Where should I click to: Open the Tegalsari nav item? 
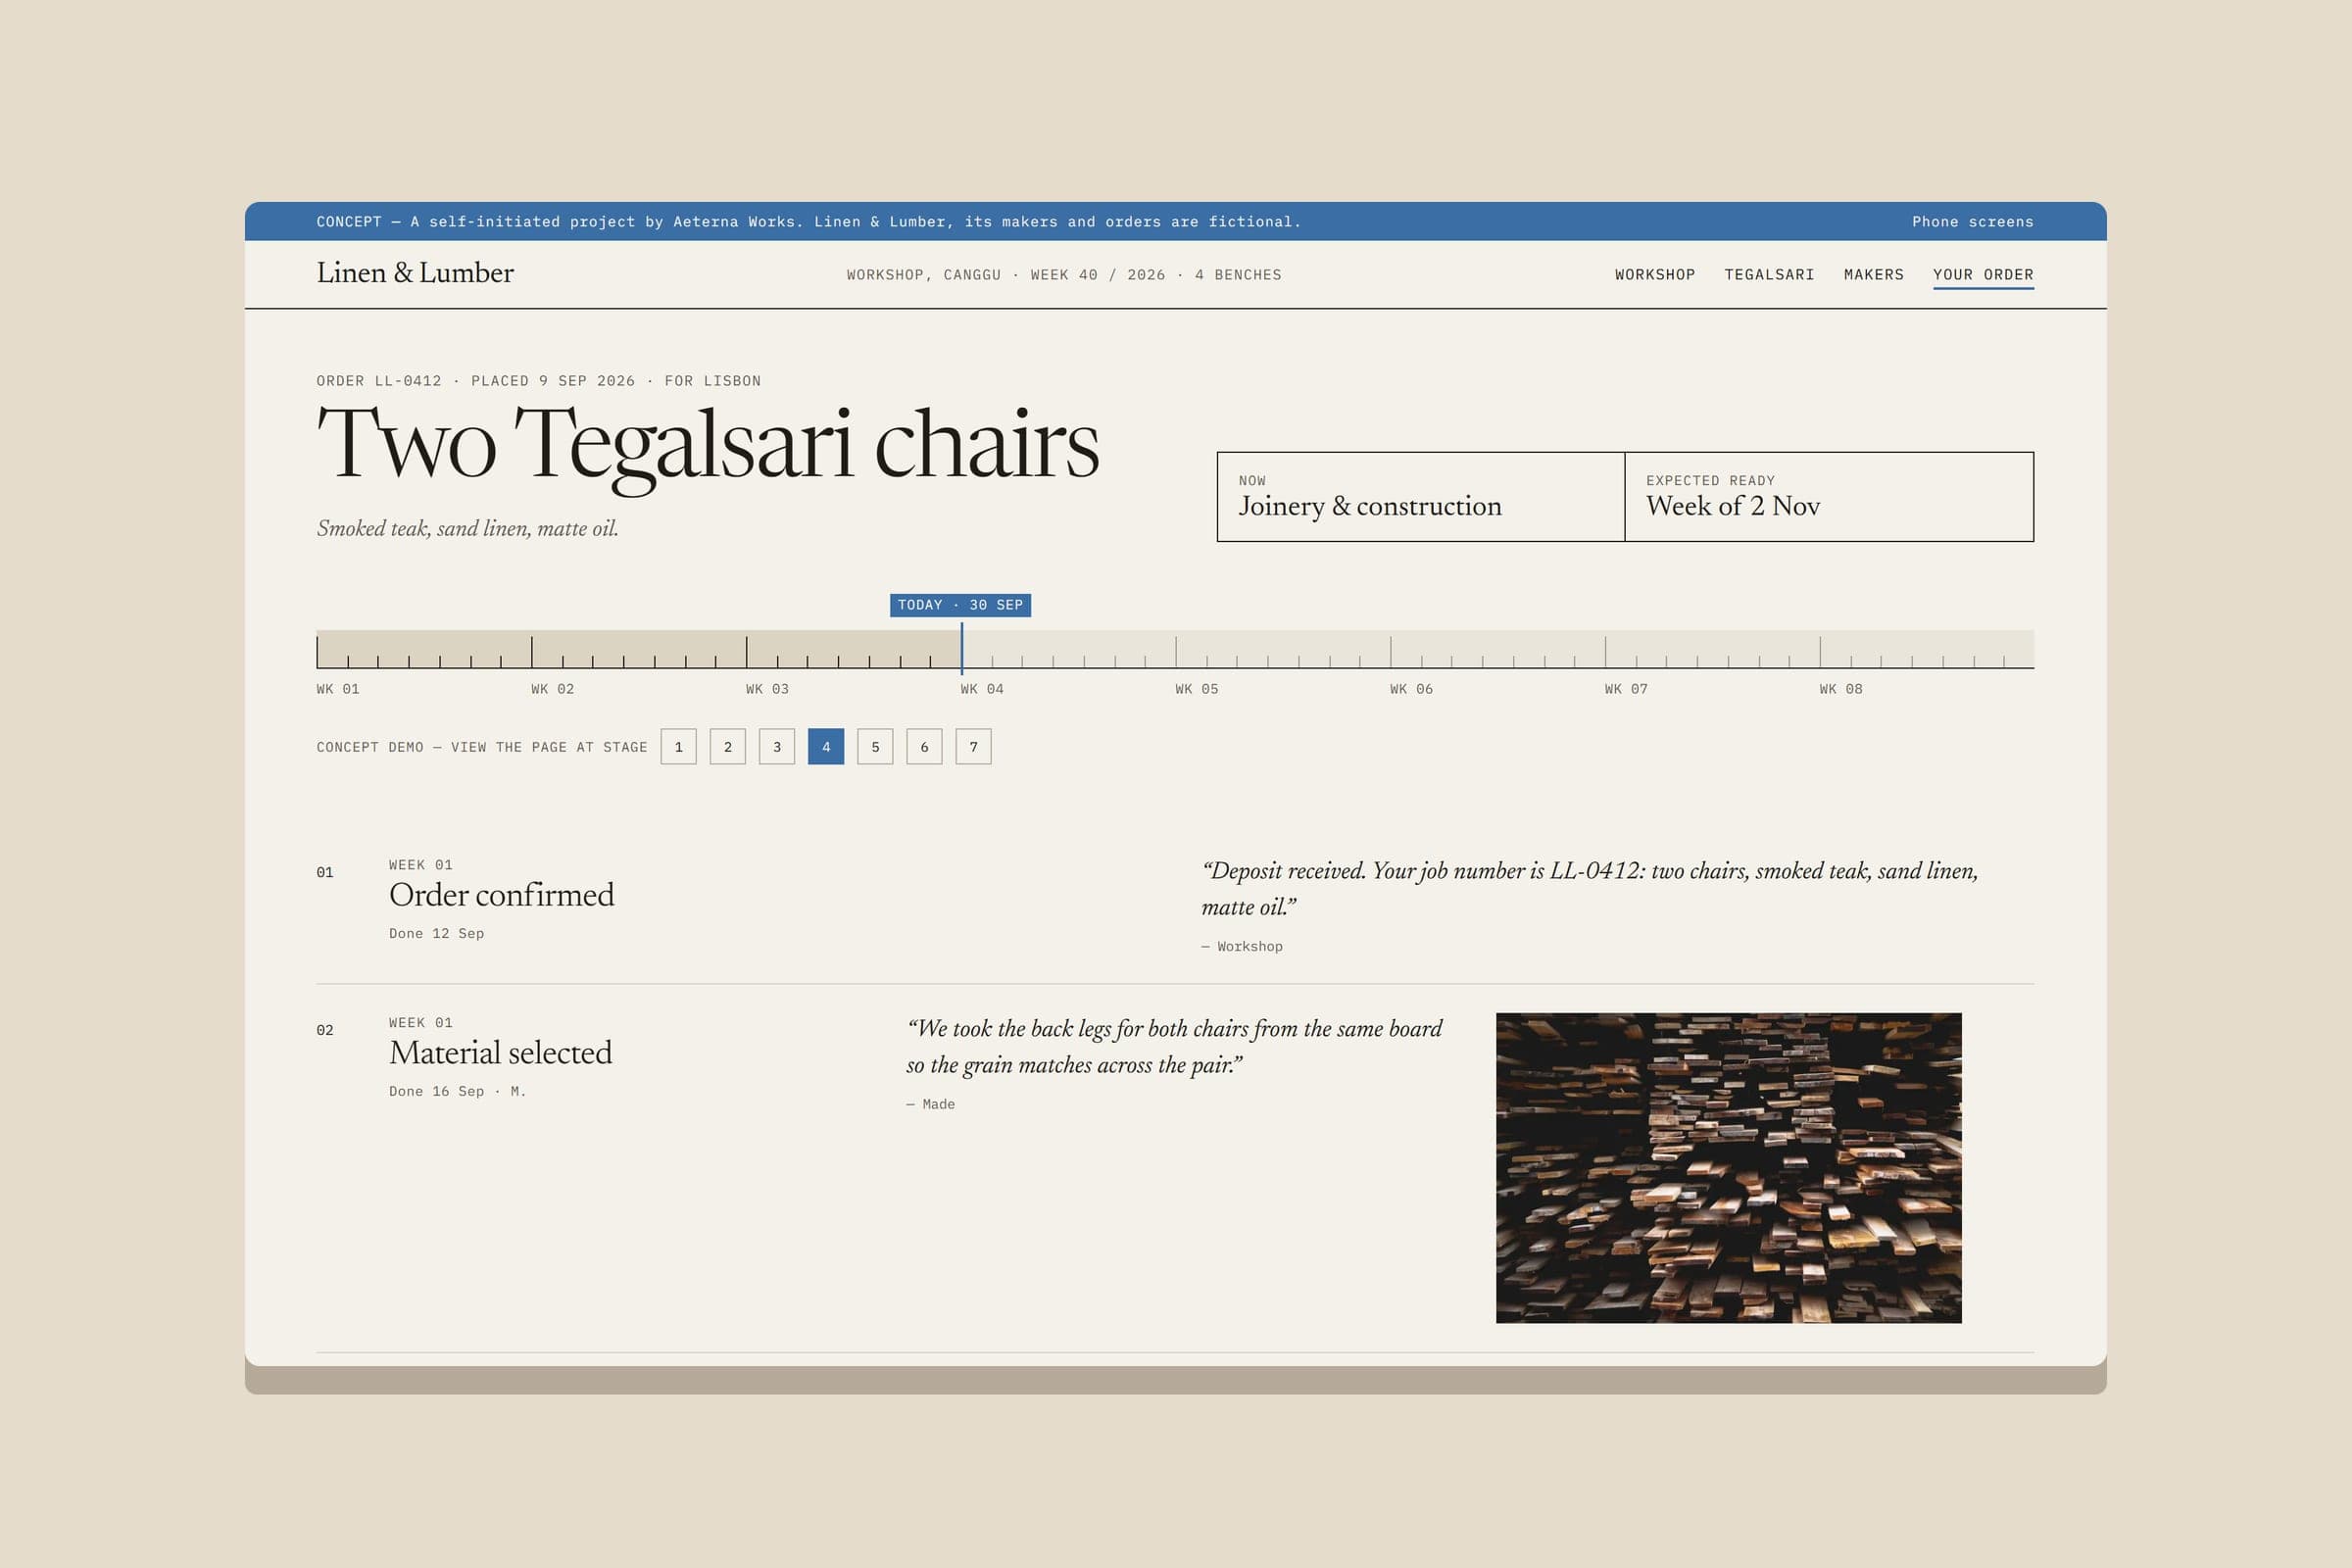[1769, 275]
